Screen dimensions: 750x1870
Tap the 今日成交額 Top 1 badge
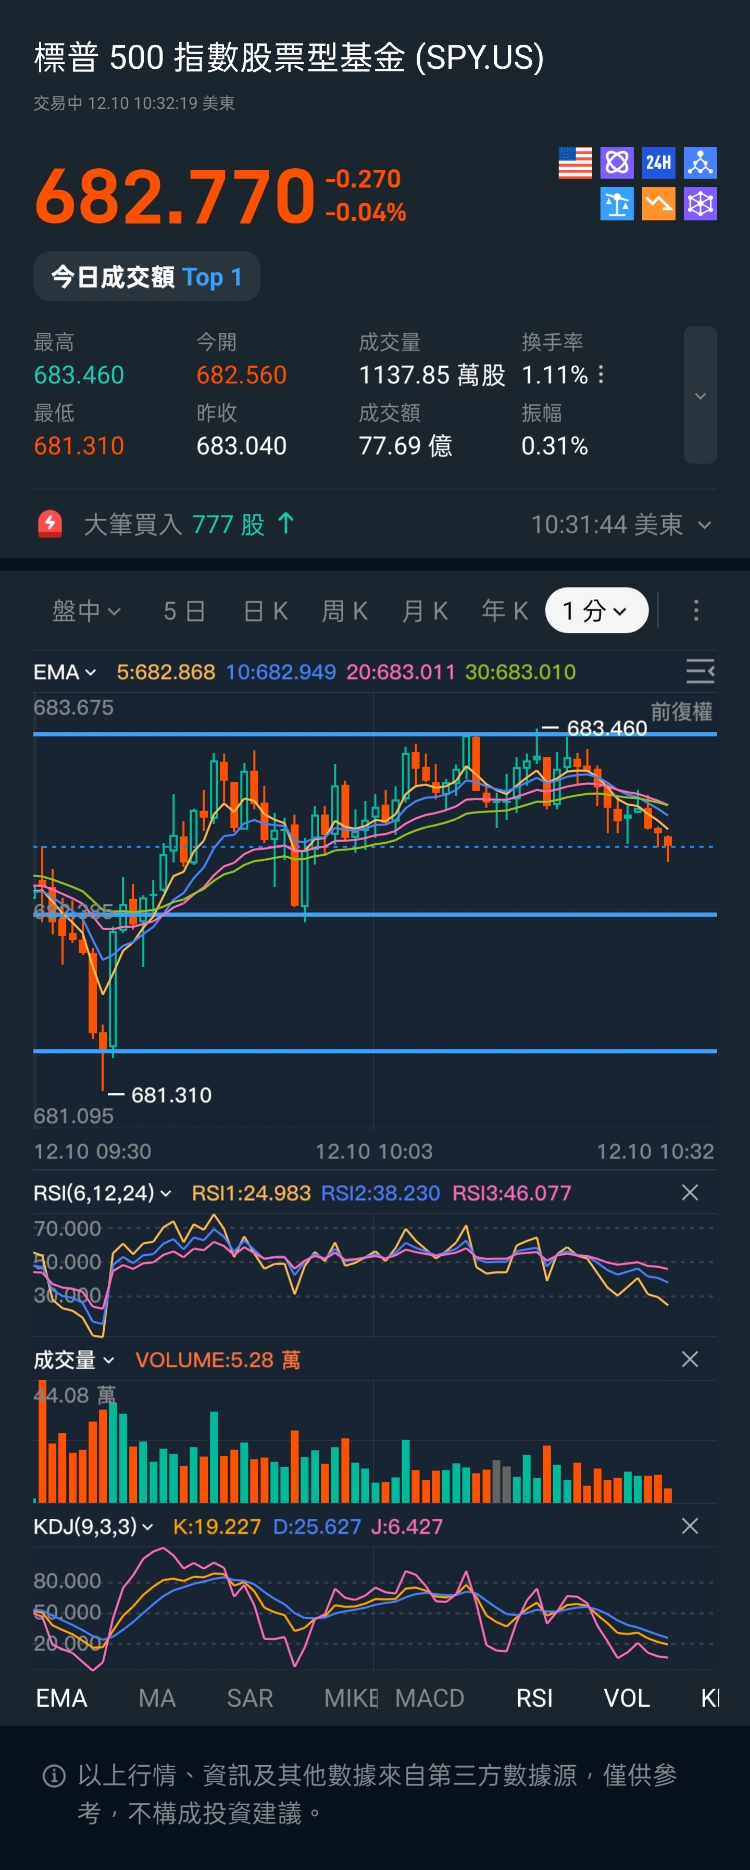147,277
